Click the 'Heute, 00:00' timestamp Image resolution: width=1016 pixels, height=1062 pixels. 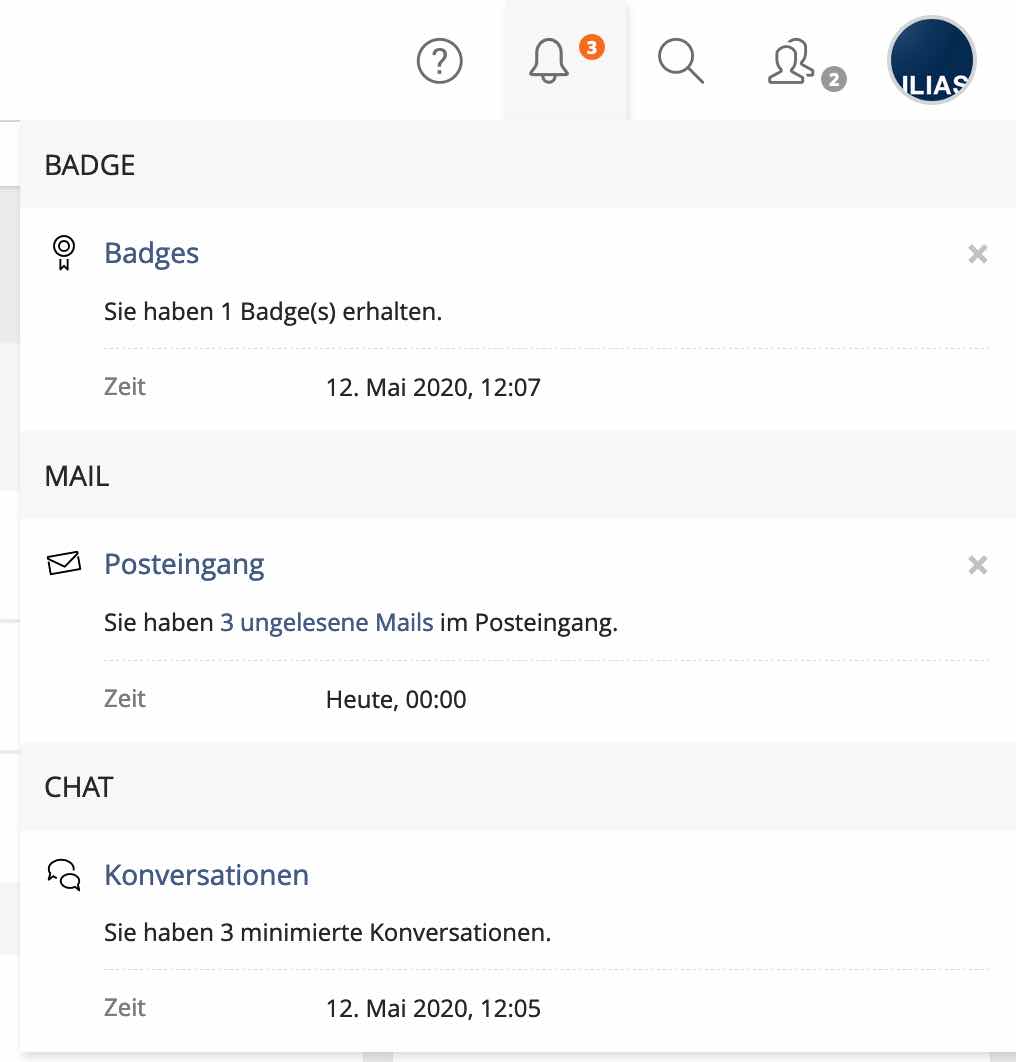click(396, 699)
